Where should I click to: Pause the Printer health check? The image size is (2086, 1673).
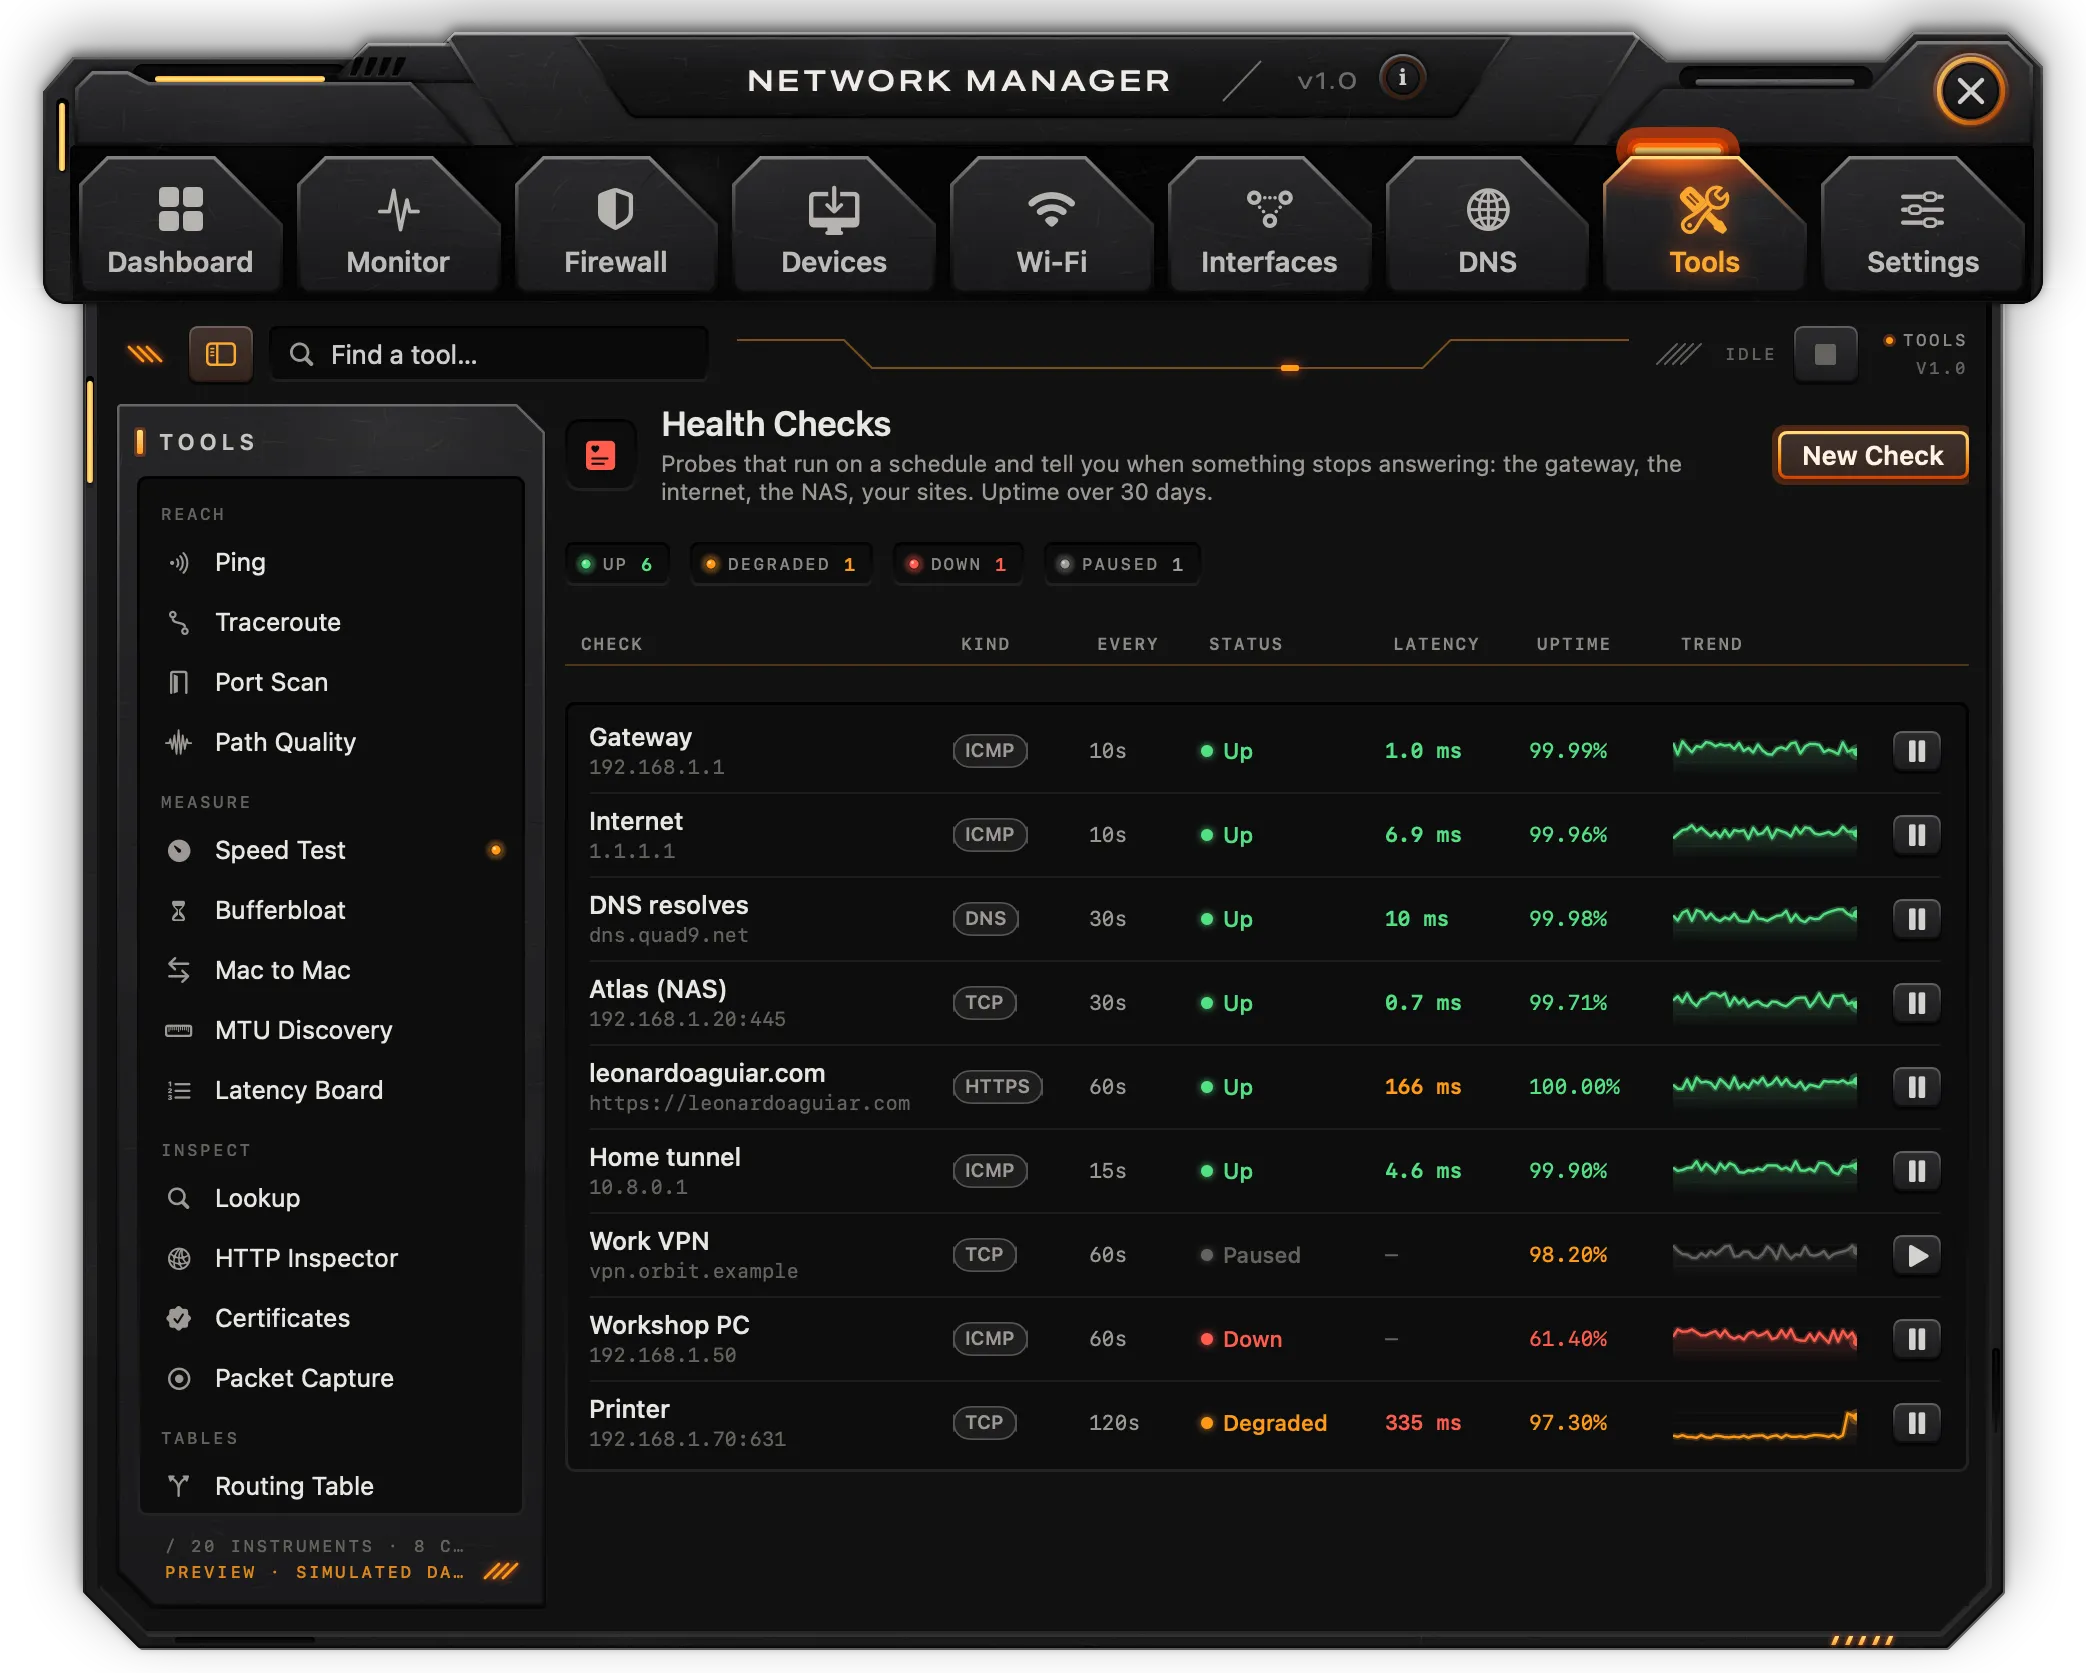click(x=1916, y=1423)
